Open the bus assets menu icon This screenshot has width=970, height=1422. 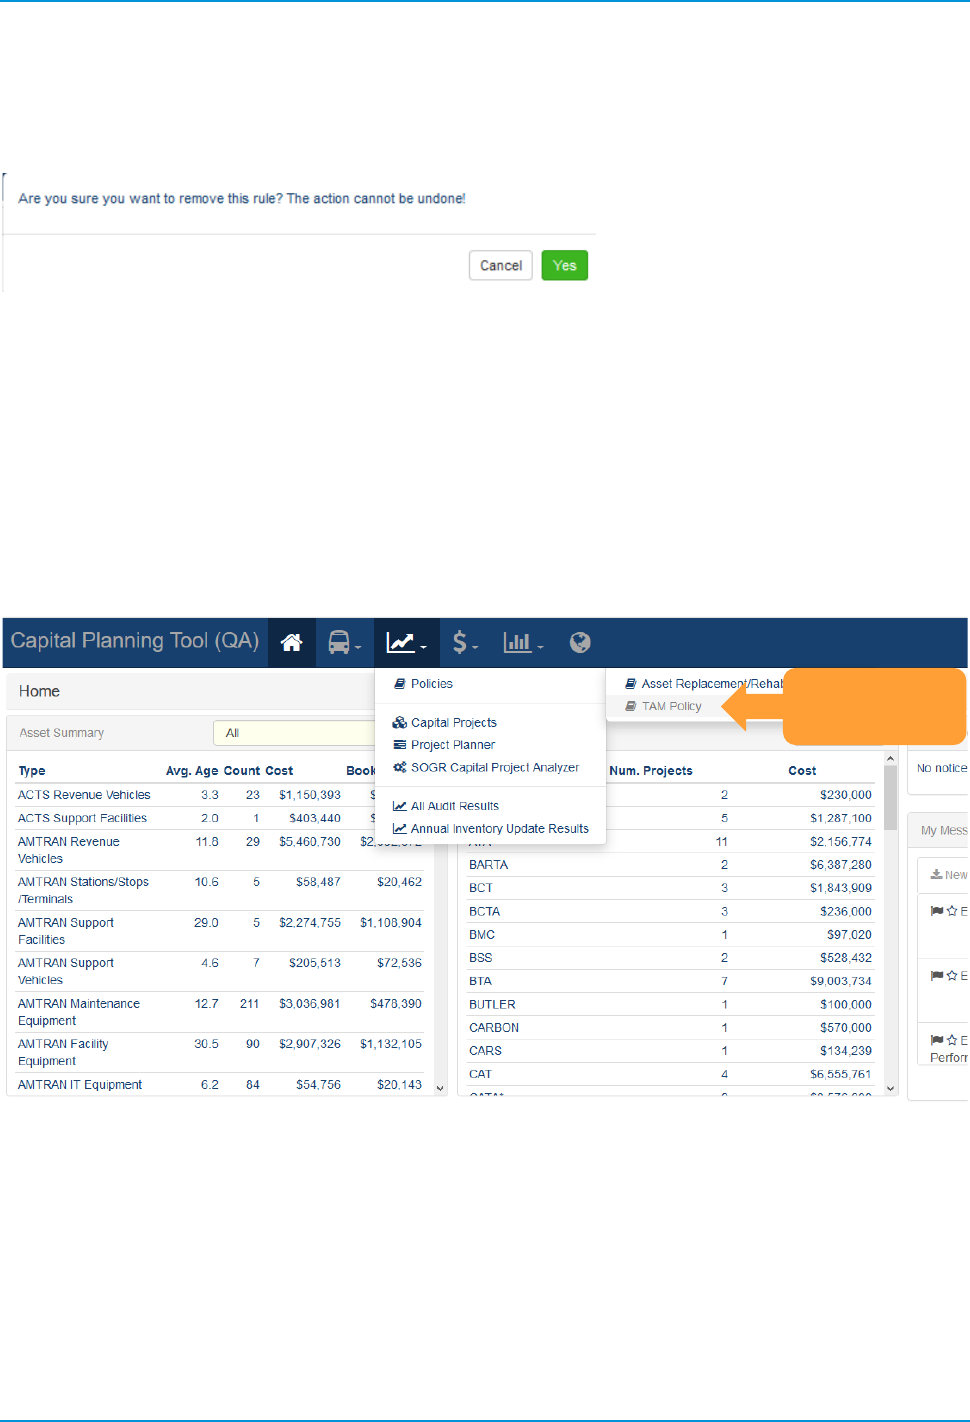[x=344, y=642]
